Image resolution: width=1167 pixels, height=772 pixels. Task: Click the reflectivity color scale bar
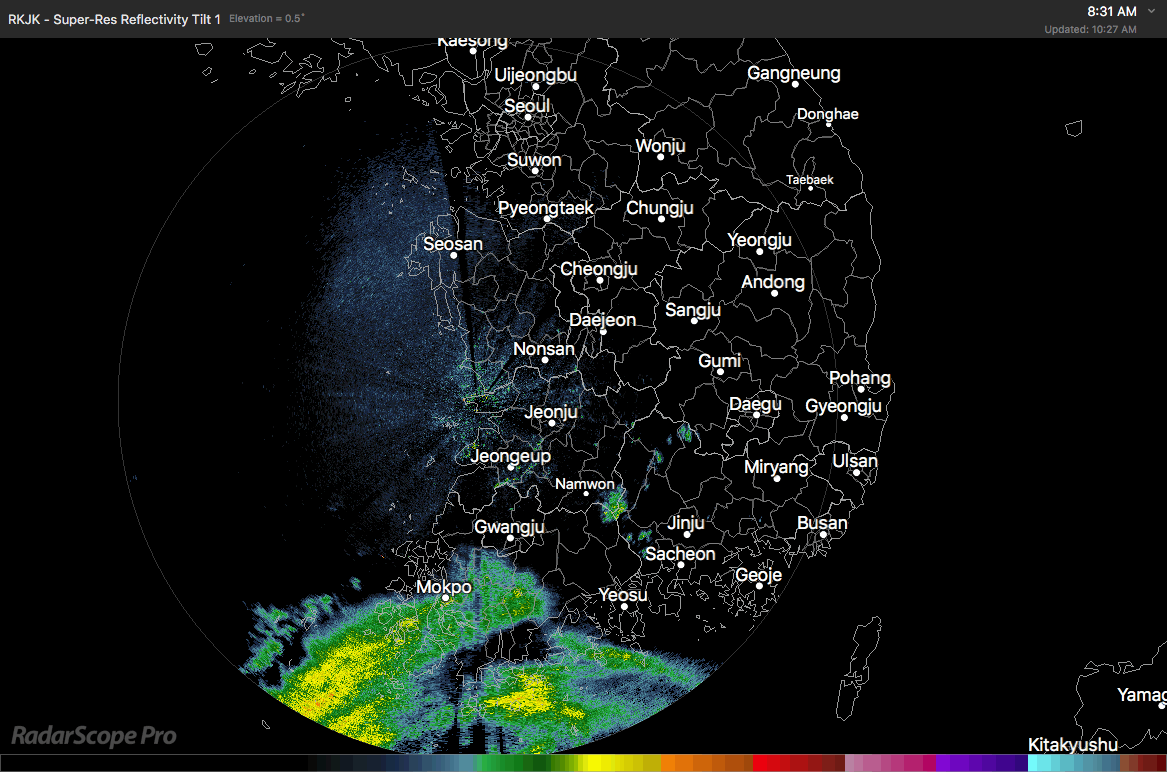point(583,765)
